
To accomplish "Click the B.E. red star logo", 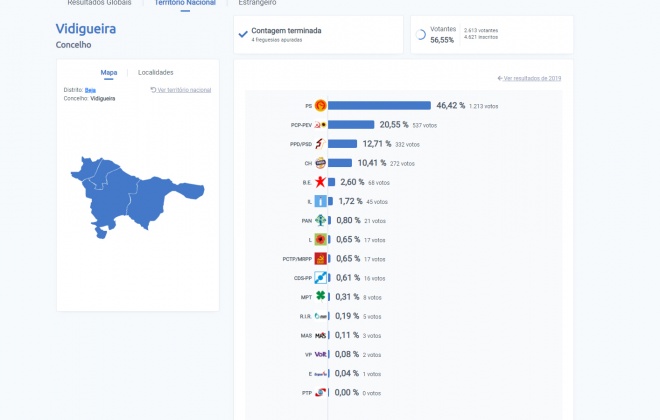I will (x=320, y=182).
